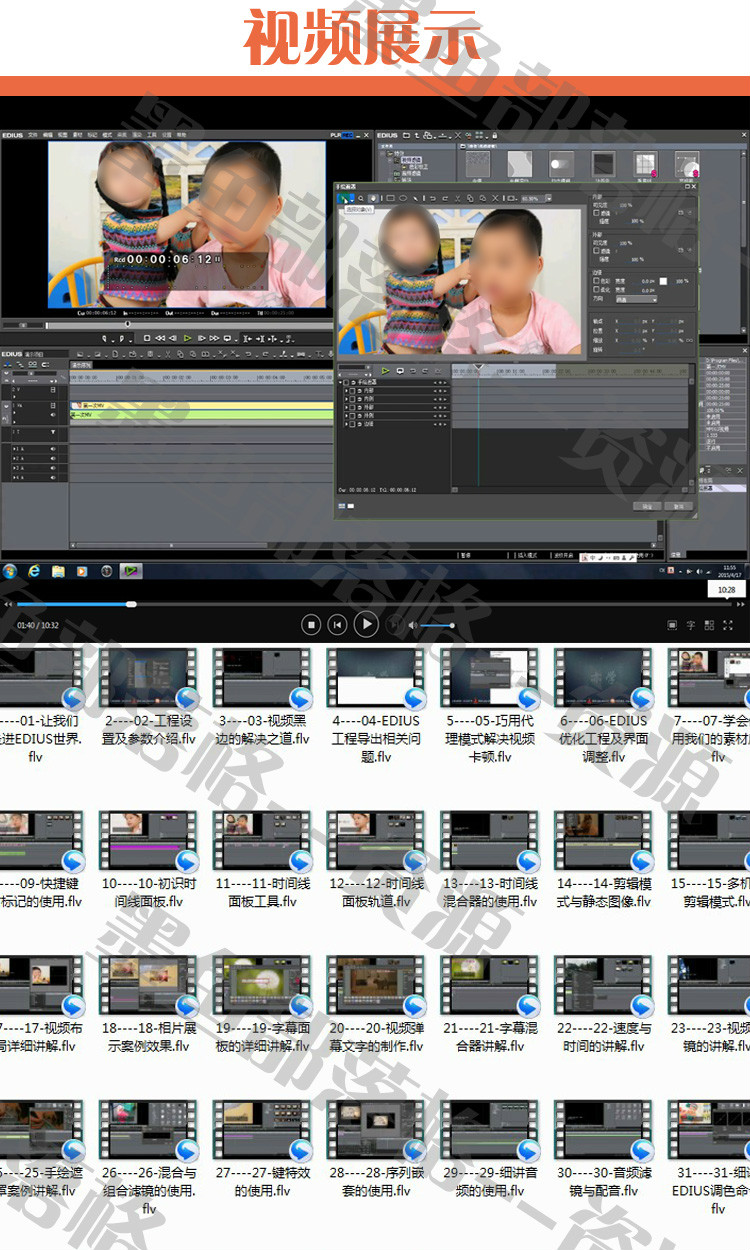Open the 设置 menu in EDIUS

point(167,135)
